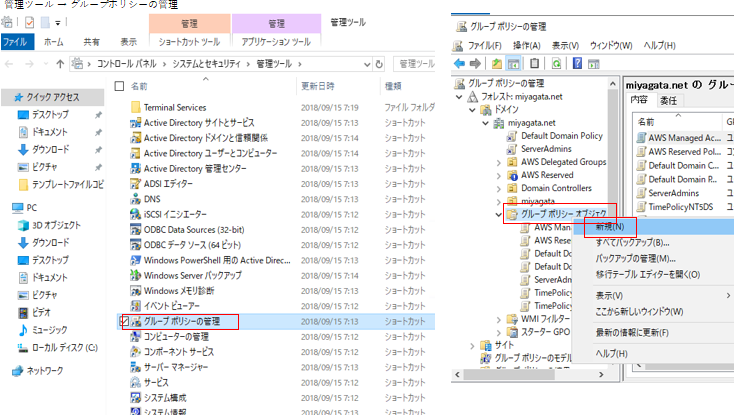Click the Active Directory ドメインと信頼関係 icon
Image resolution: width=734 pixels, height=415 pixels.
pyautogui.click(x=136, y=138)
